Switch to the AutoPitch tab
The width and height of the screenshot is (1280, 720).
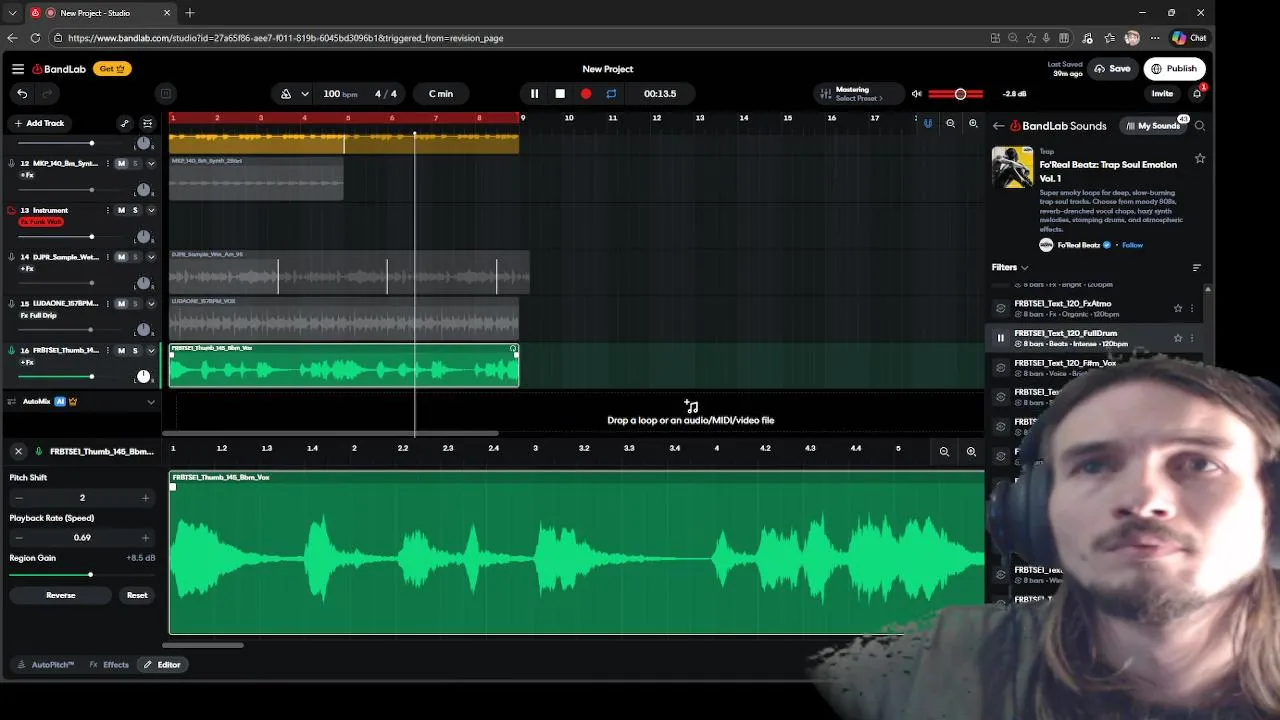pyautogui.click(x=46, y=665)
